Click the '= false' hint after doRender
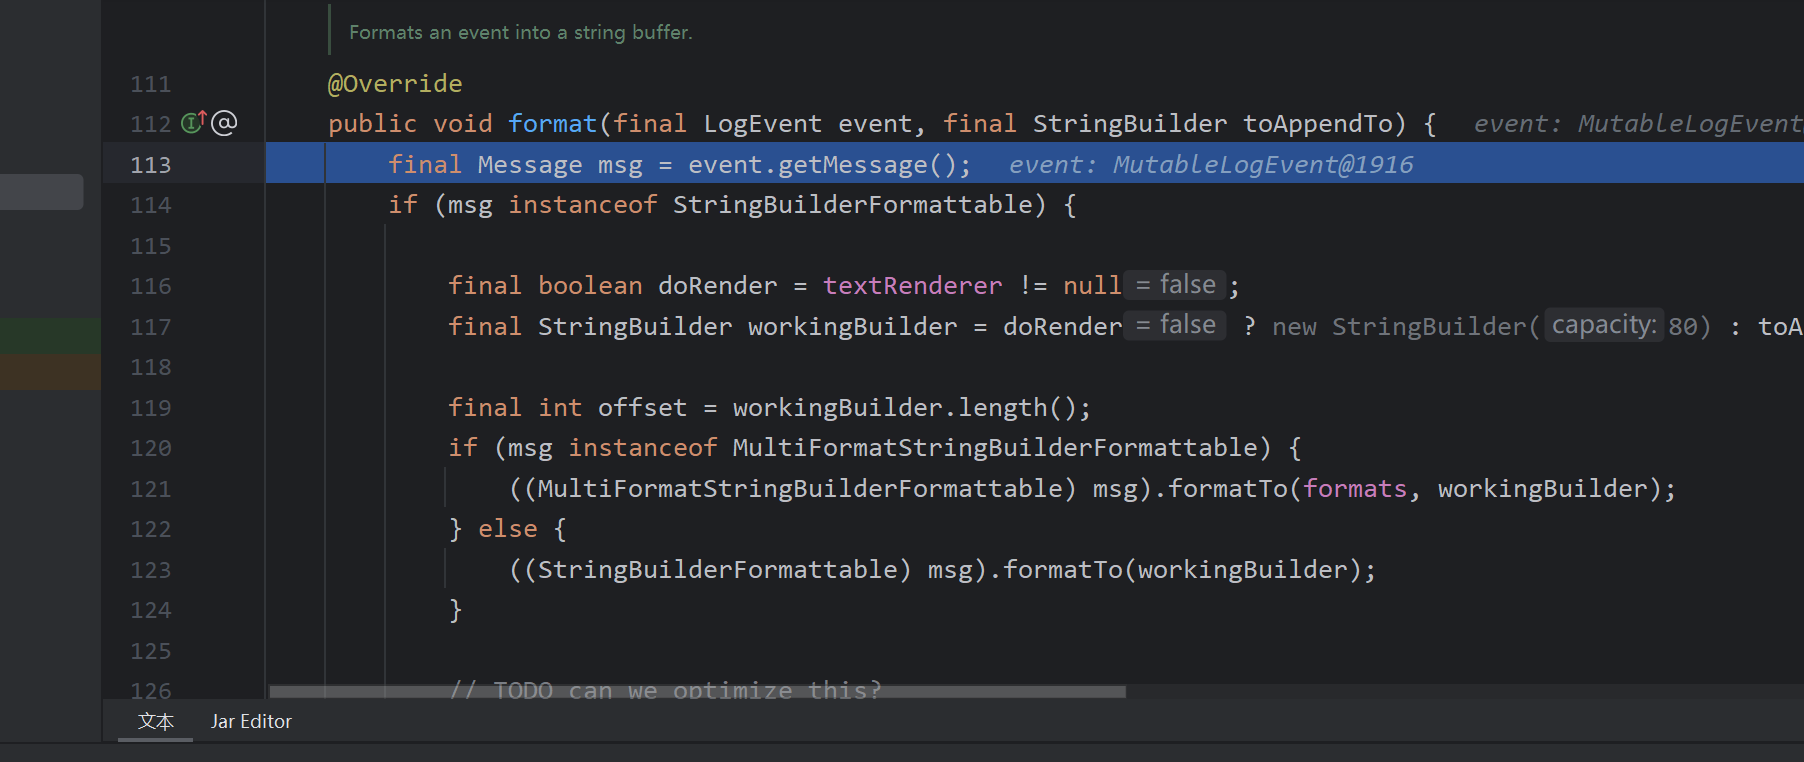The image size is (1804, 762). point(1175,326)
